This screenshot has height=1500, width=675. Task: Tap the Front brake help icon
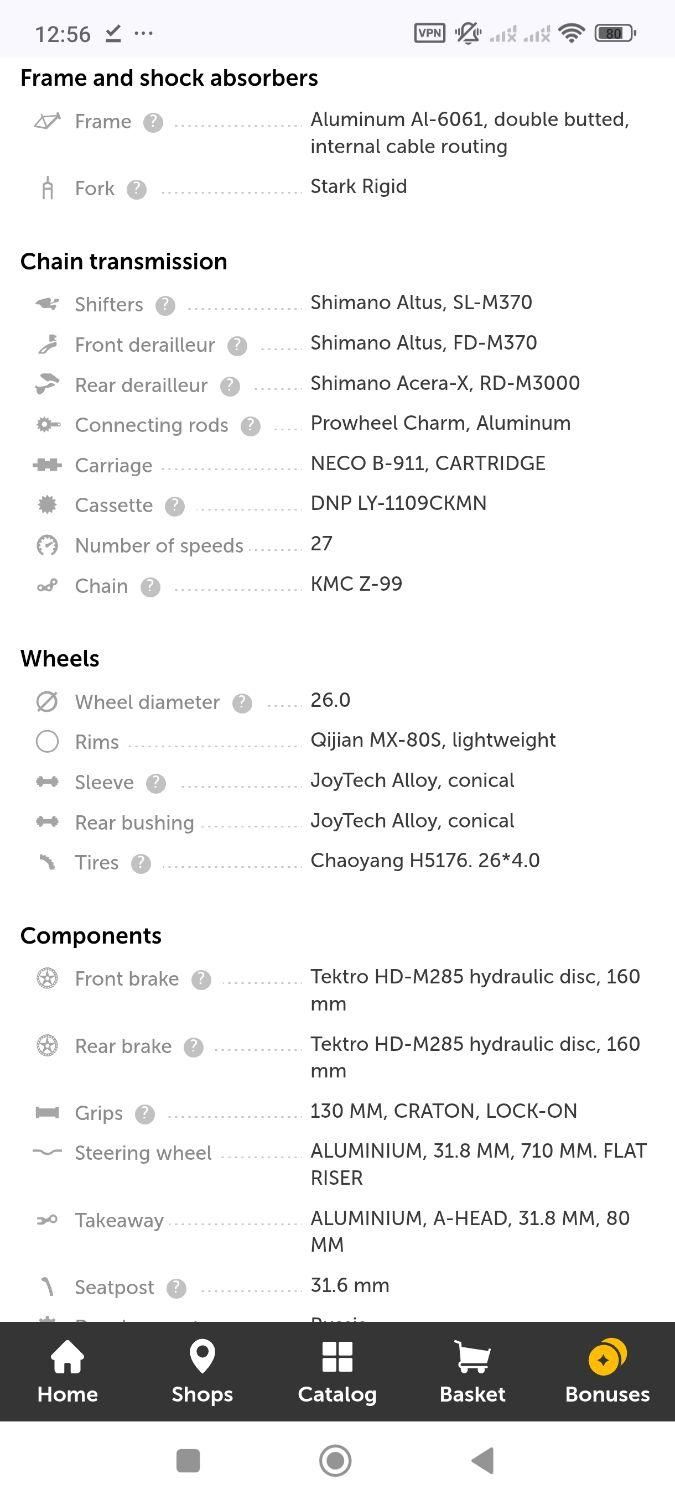[201, 980]
